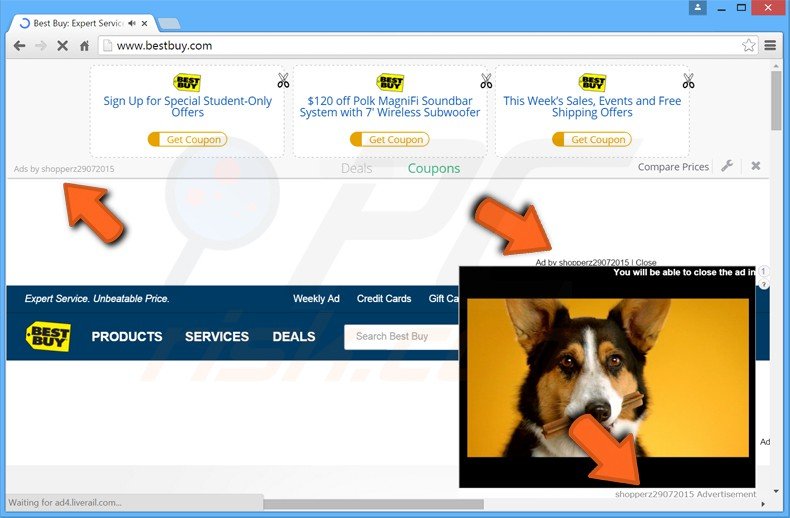Click Best Buy logo on Student-Only coupon

click(x=187, y=82)
